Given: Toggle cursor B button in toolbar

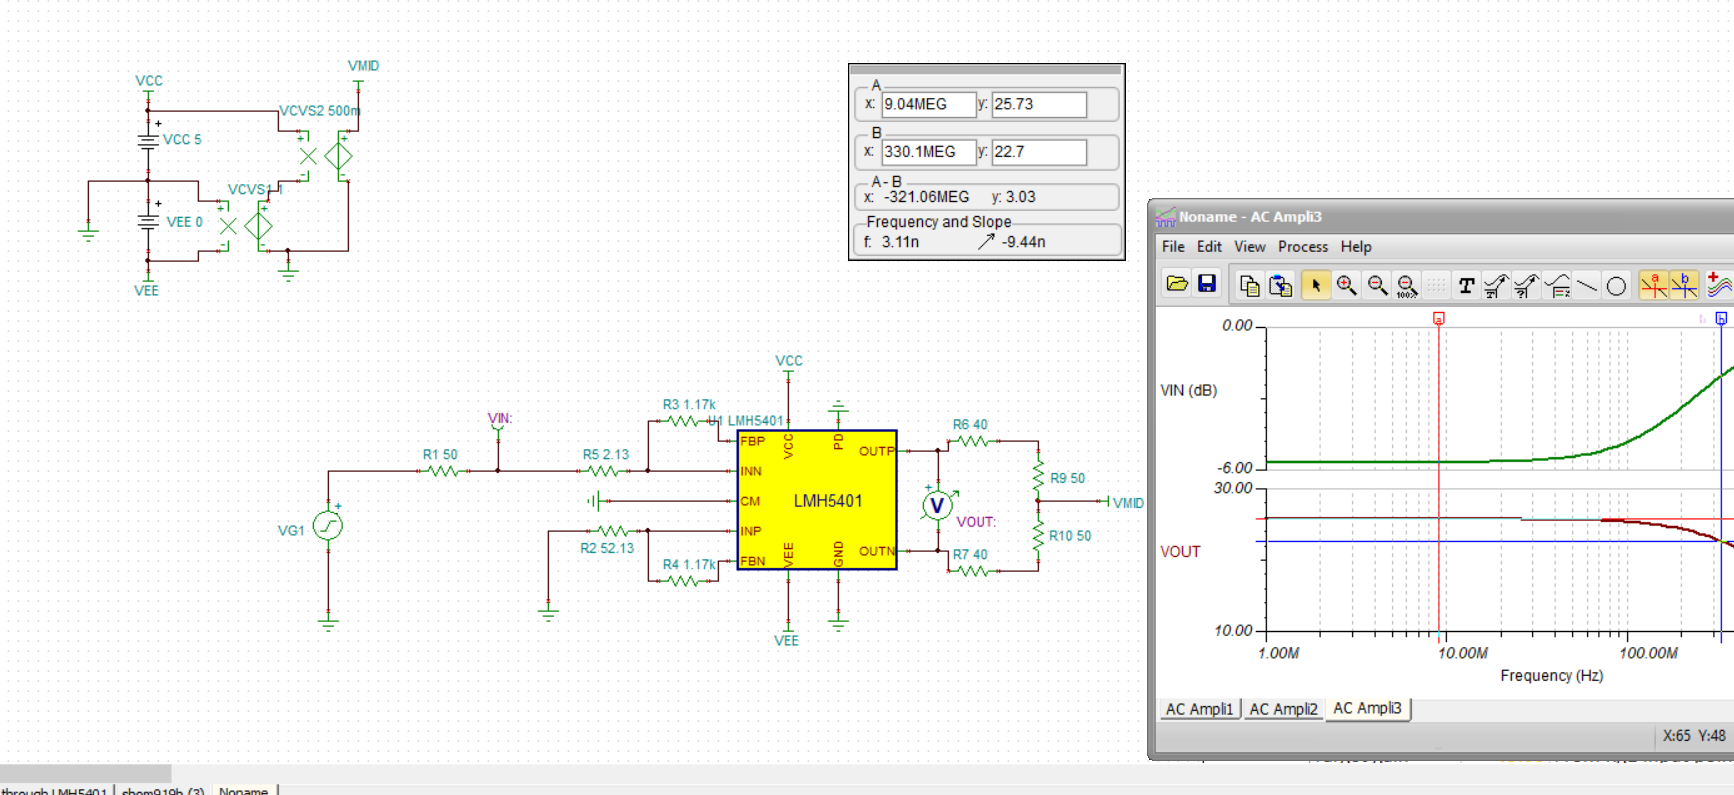Looking at the screenshot, I should (1684, 286).
